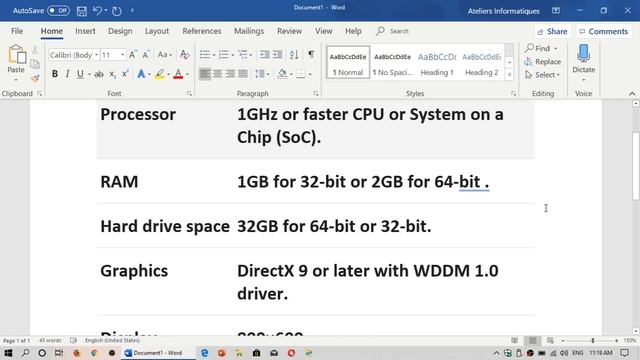Switch to the Design tab
The height and width of the screenshot is (360, 640).
coord(120,31)
